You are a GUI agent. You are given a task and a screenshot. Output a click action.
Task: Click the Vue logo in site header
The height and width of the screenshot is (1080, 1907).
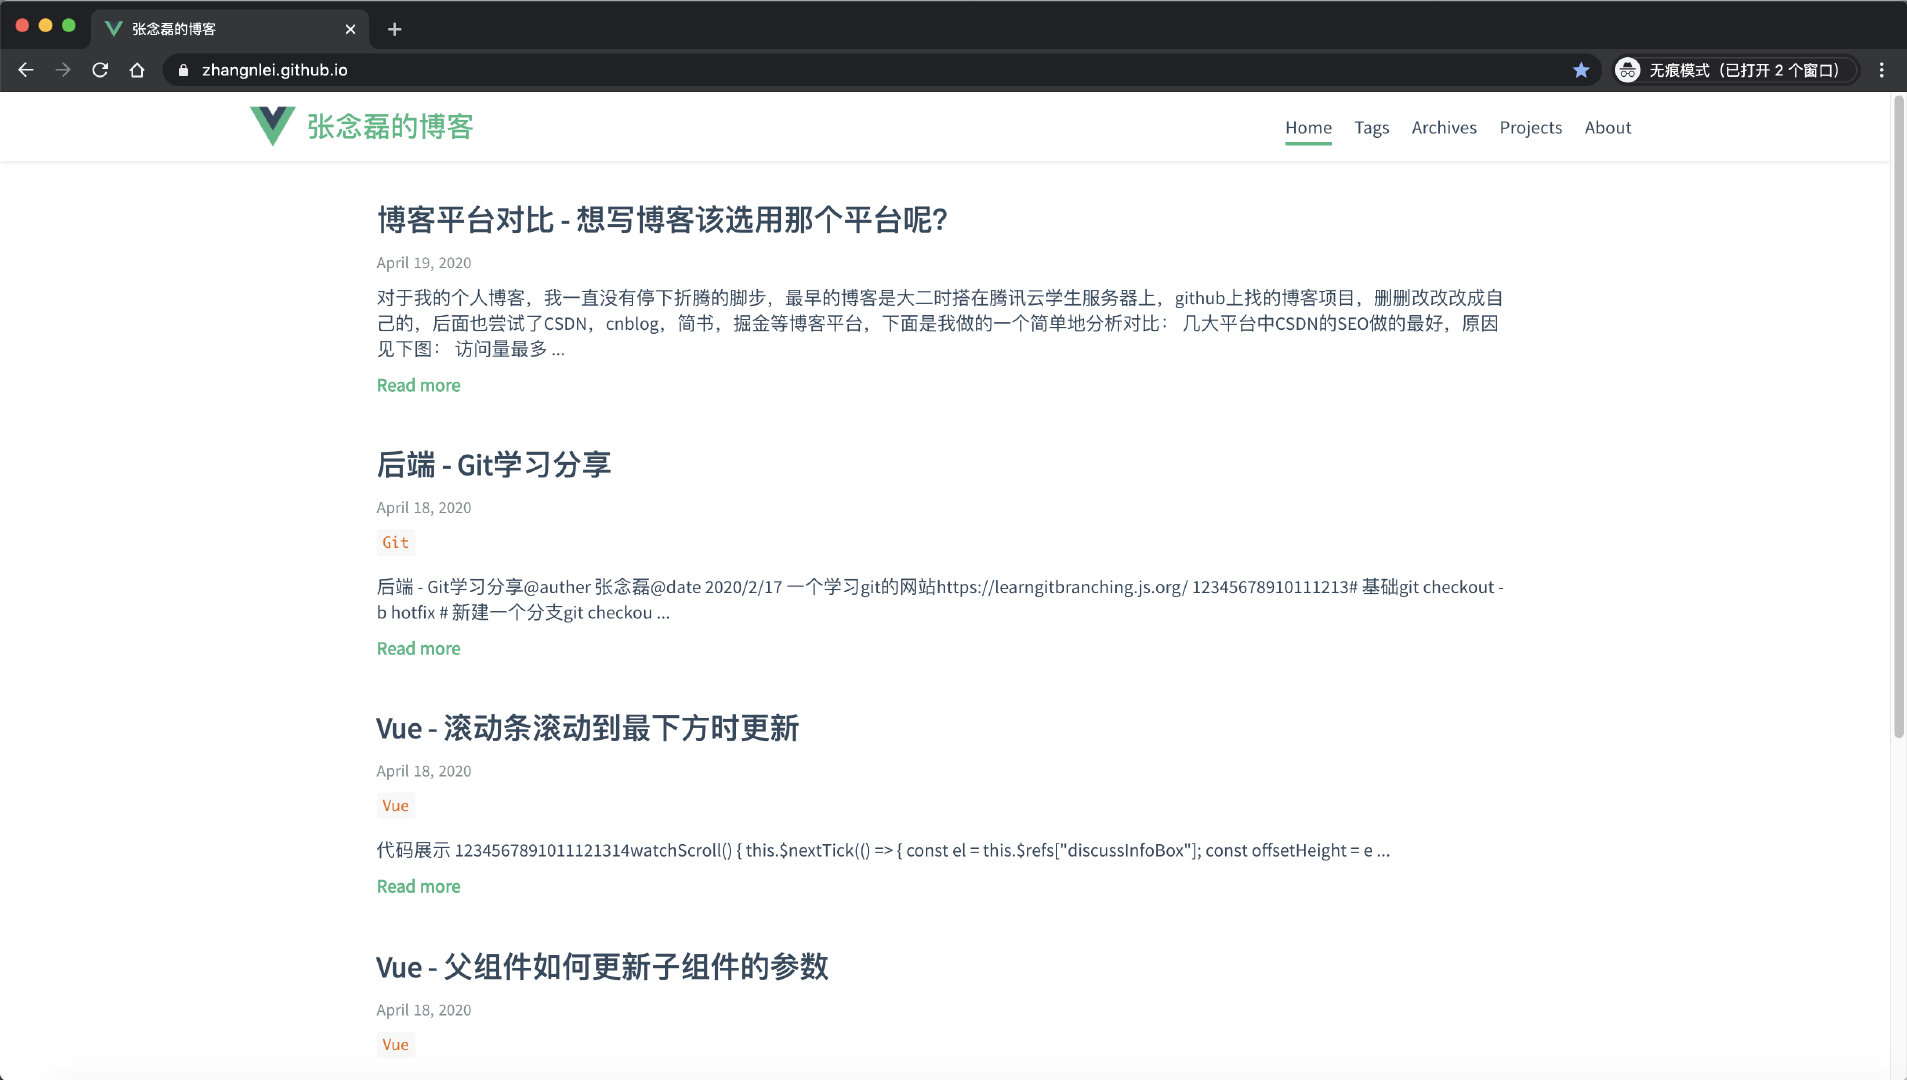pos(272,126)
